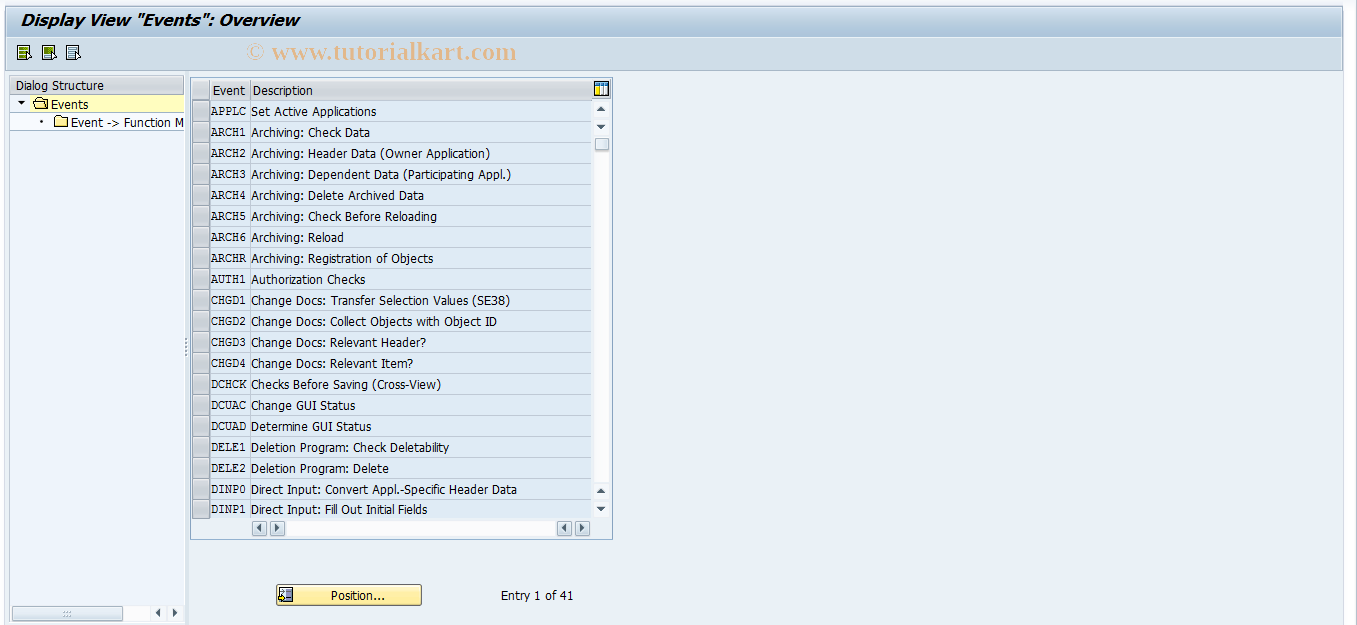Image resolution: width=1357 pixels, height=625 pixels.
Task: Click 'Archiving: Check Data' description
Action: 420,132
